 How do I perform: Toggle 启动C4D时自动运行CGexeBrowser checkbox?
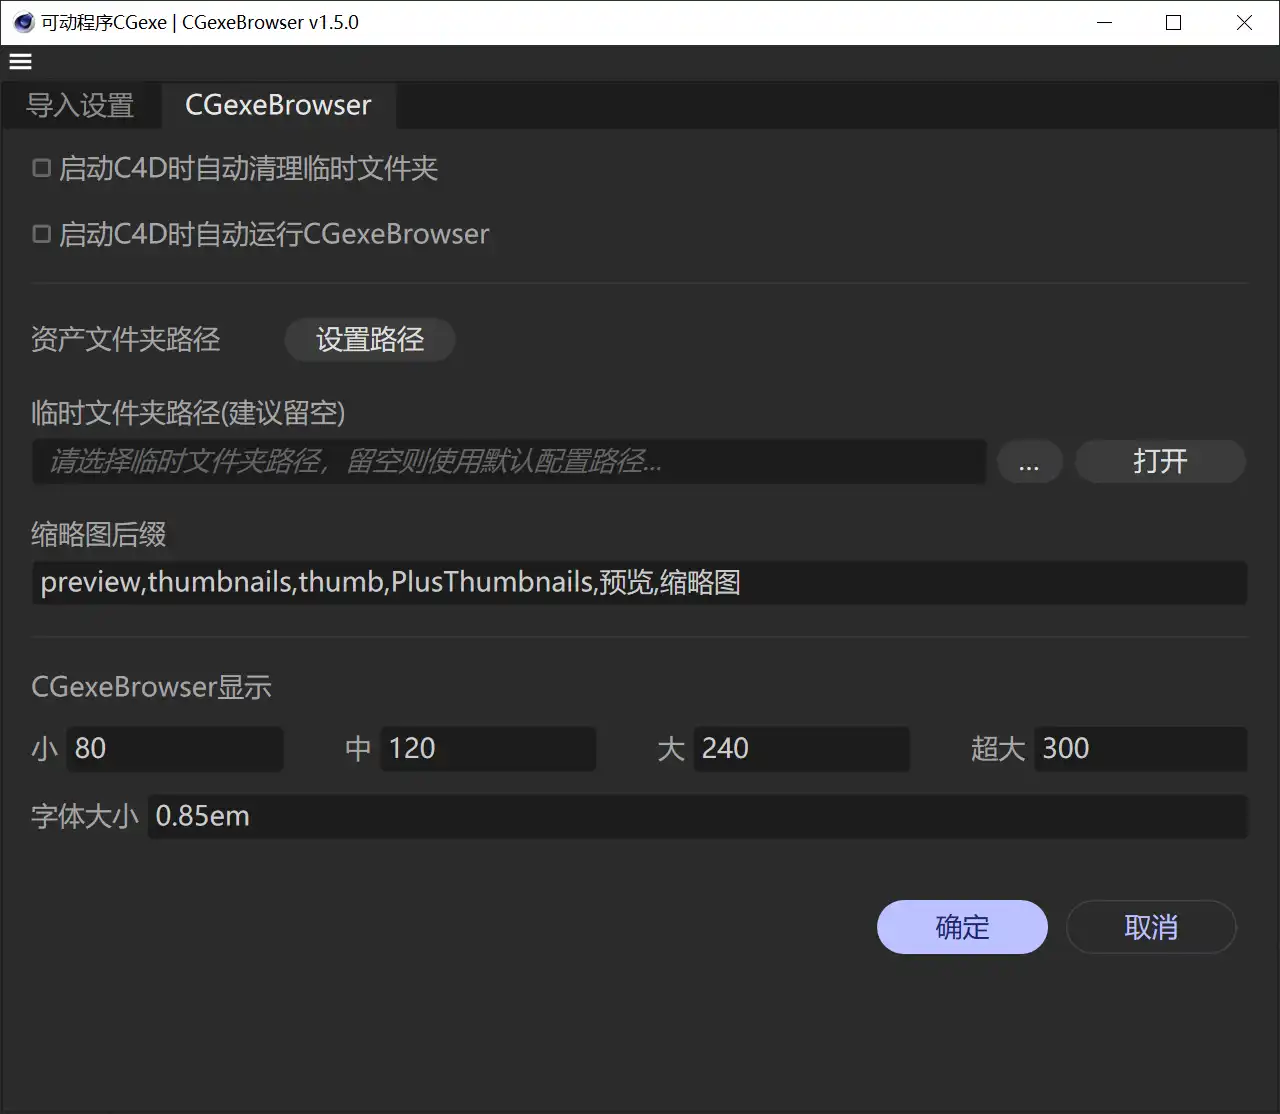coord(42,234)
